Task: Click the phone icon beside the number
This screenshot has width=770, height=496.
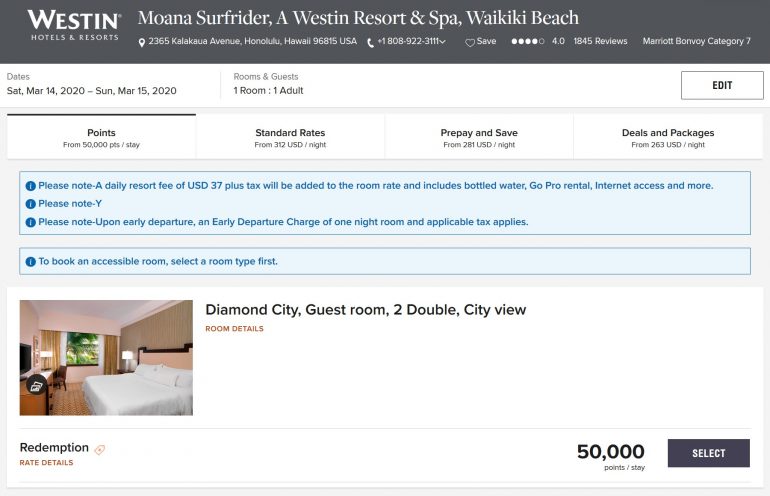Action: tap(371, 42)
